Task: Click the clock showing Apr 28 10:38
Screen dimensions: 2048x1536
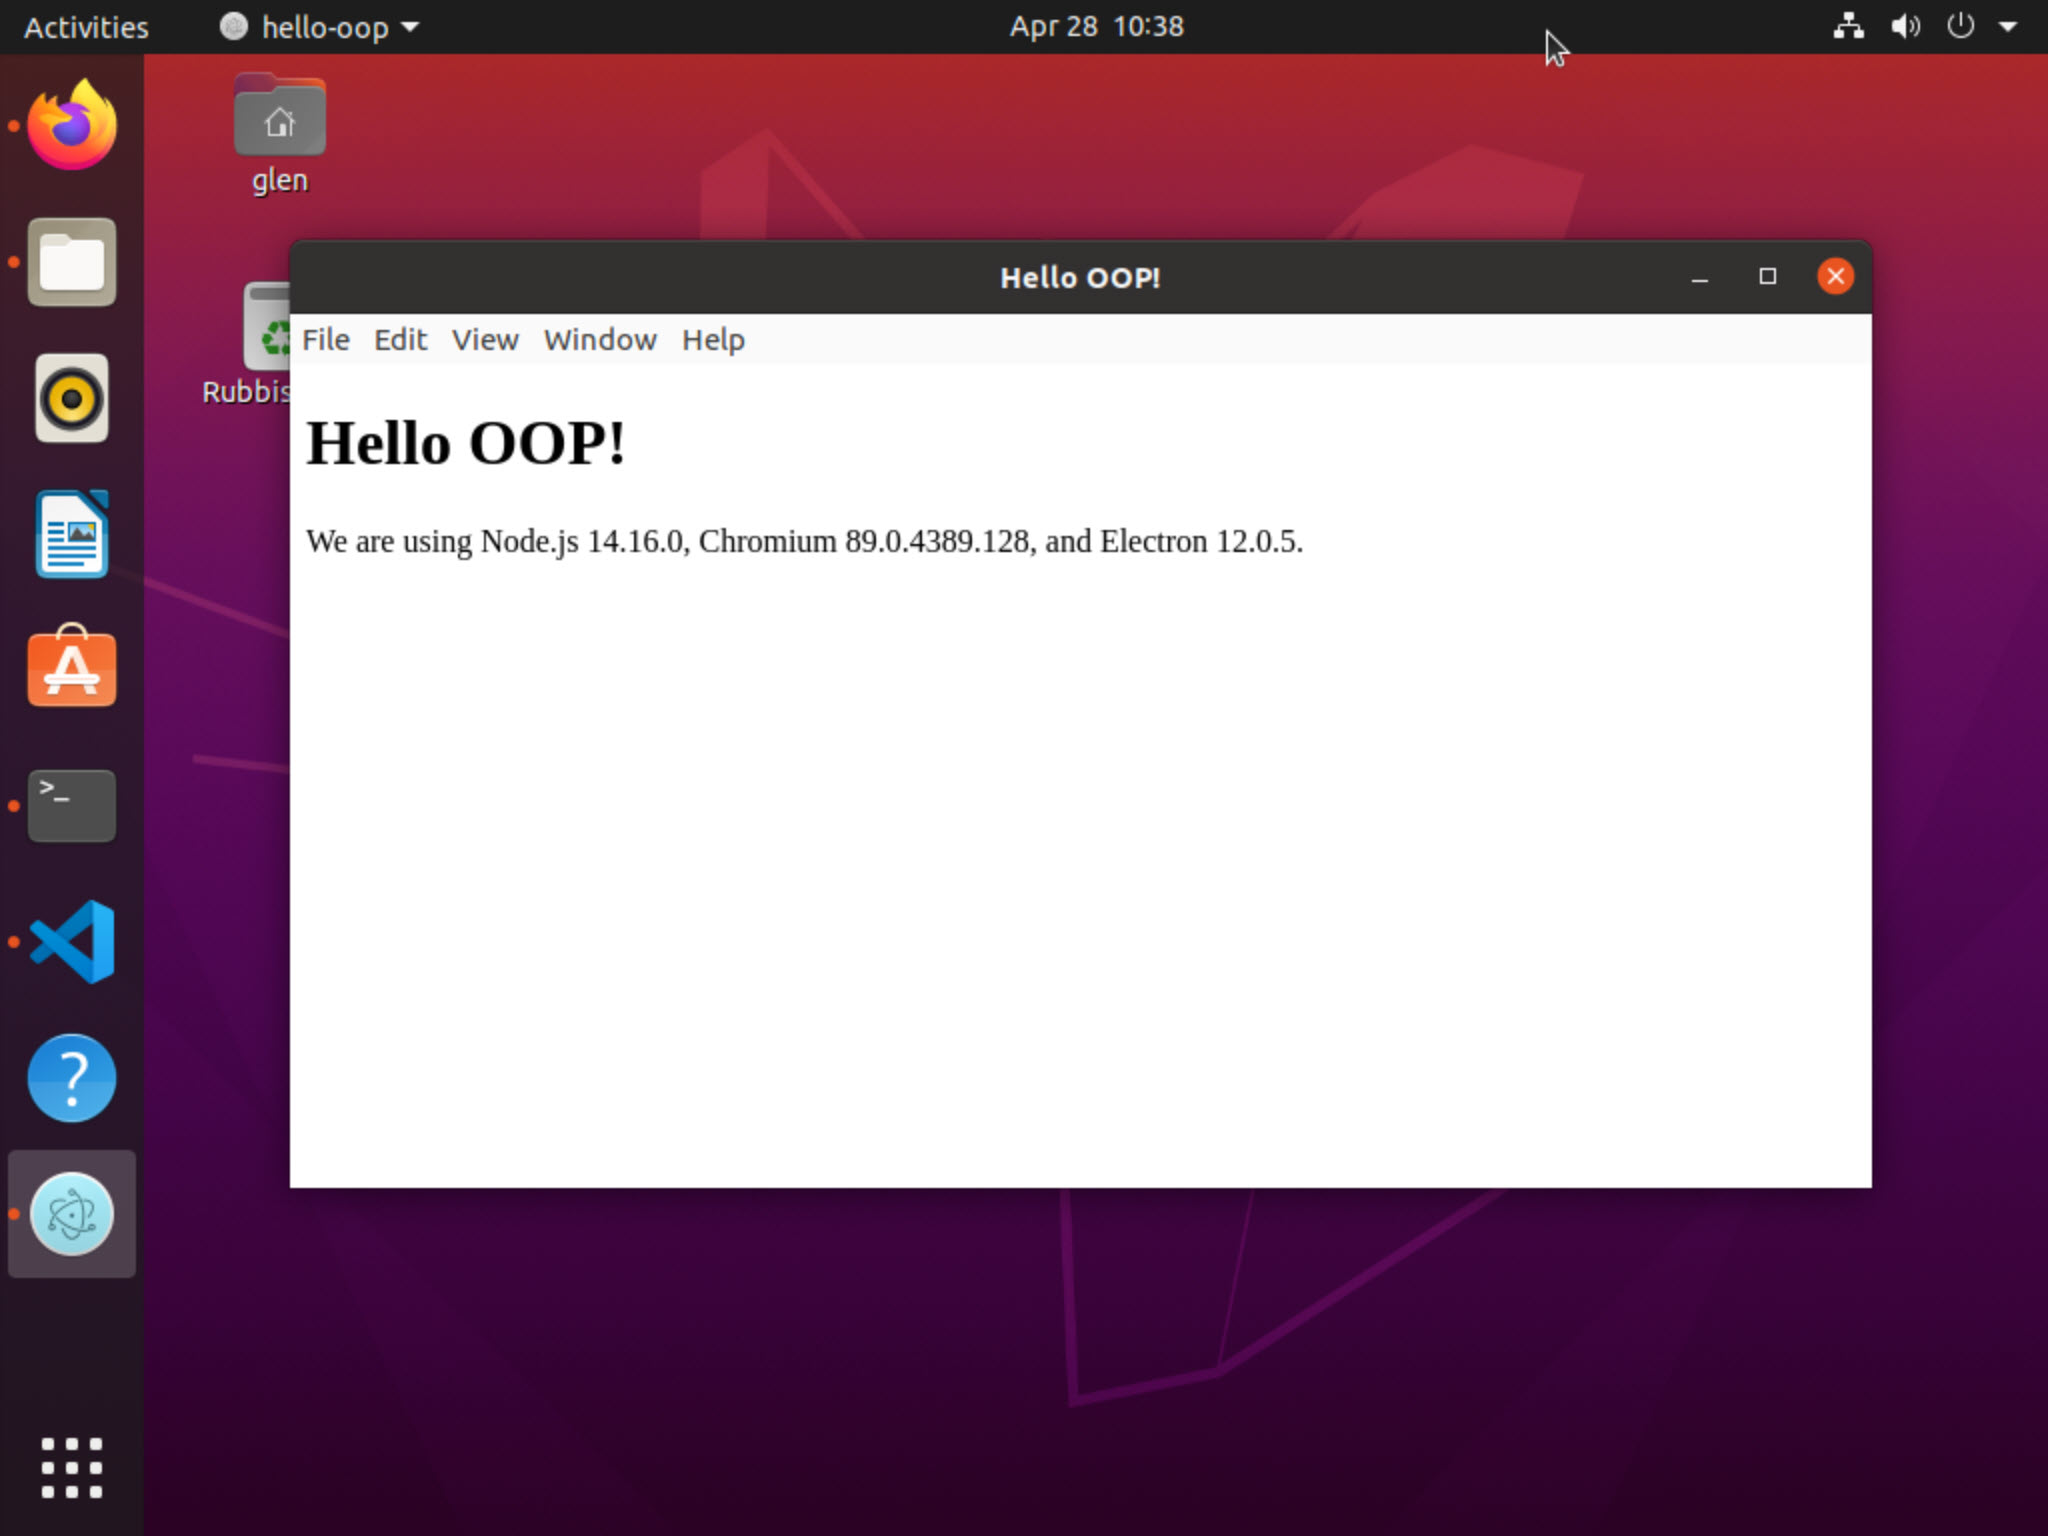Action: (x=1094, y=27)
